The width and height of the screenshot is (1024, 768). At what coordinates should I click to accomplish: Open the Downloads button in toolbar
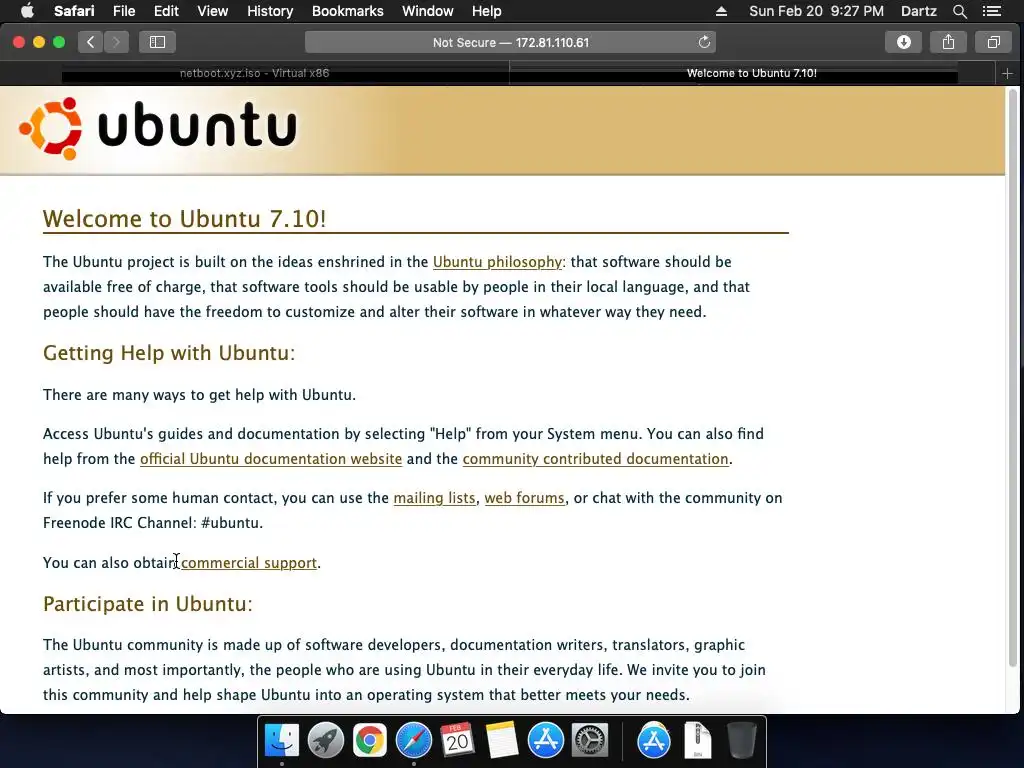click(x=903, y=42)
